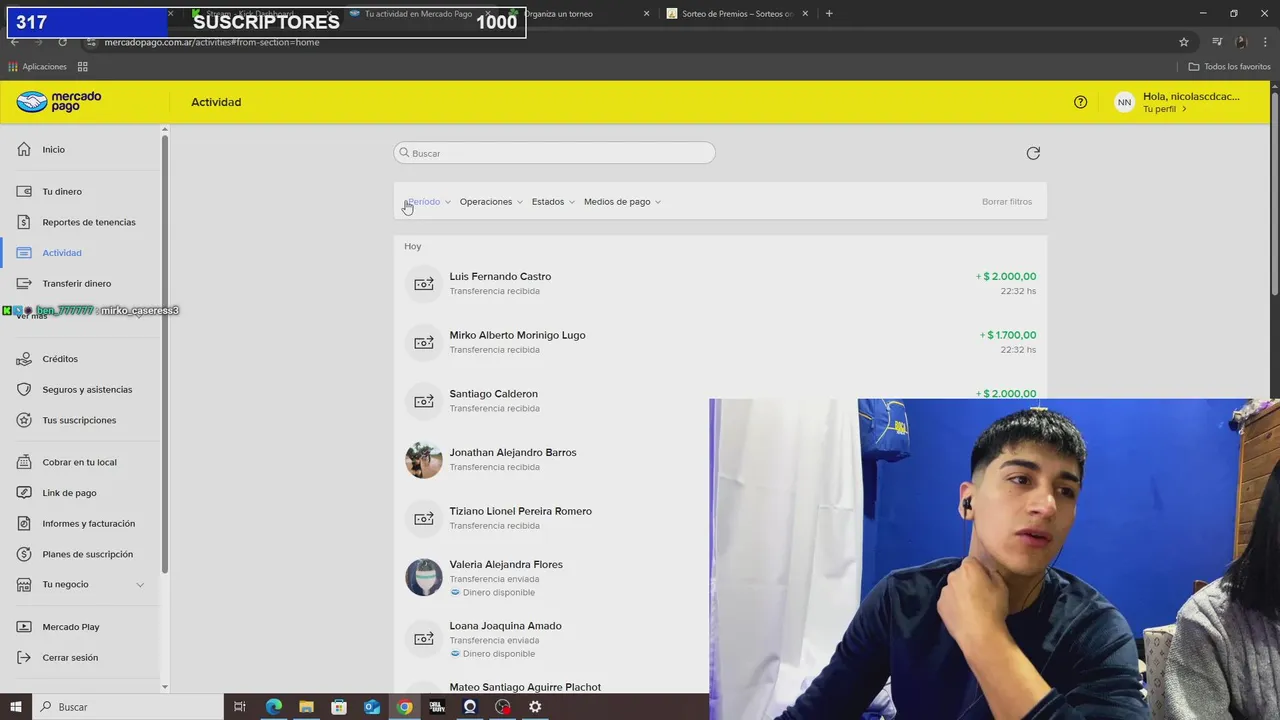Image resolution: width=1280 pixels, height=720 pixels.
Task: Open the Período filter dropdown
Action: click(429, 202)
